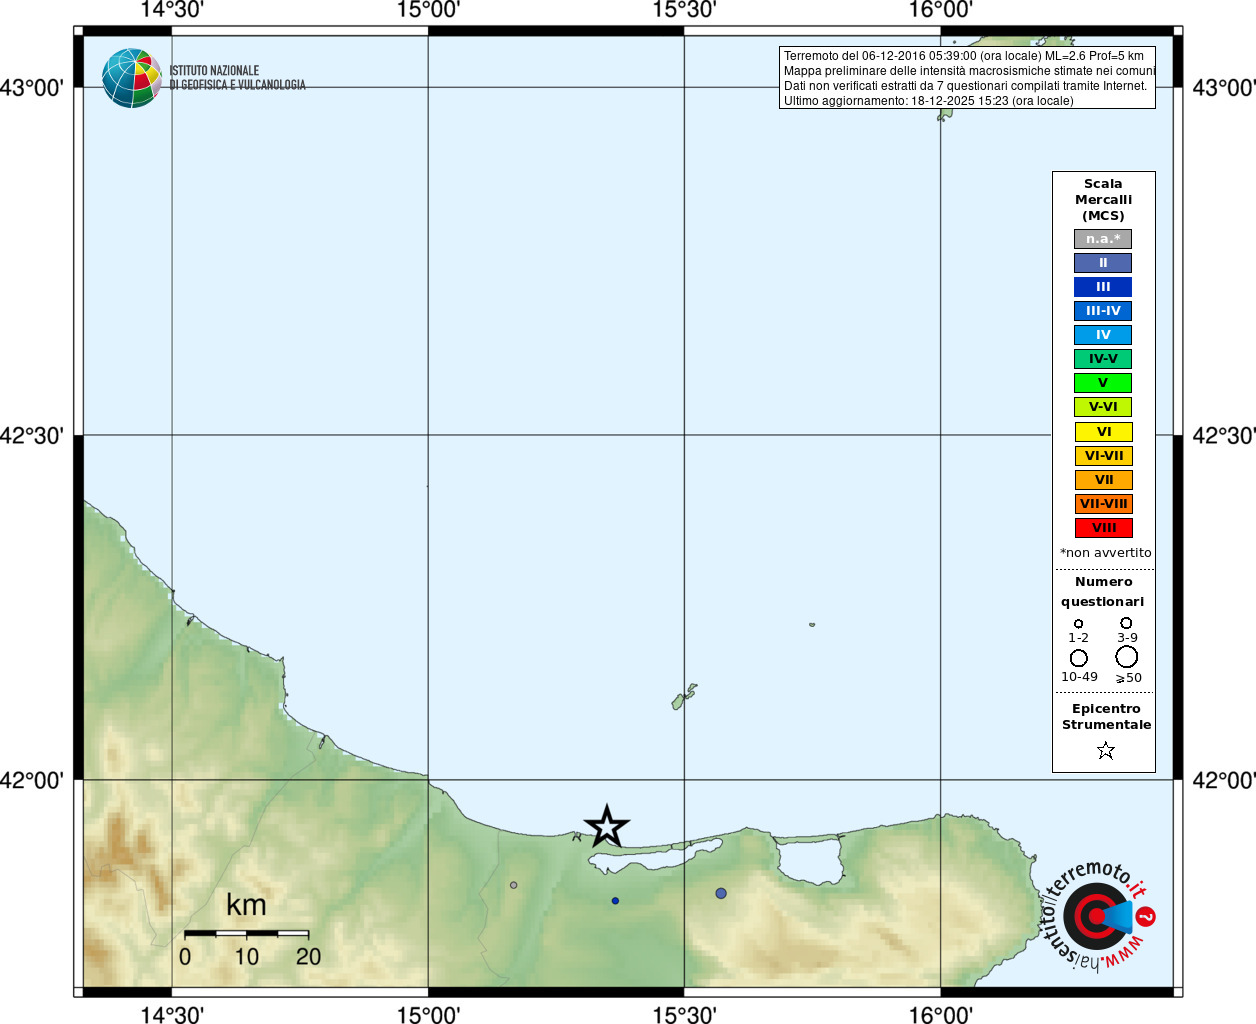The image size is (1256, 1024).
Task: Click the Numero questionari heading
Action: coord(1103,592)
